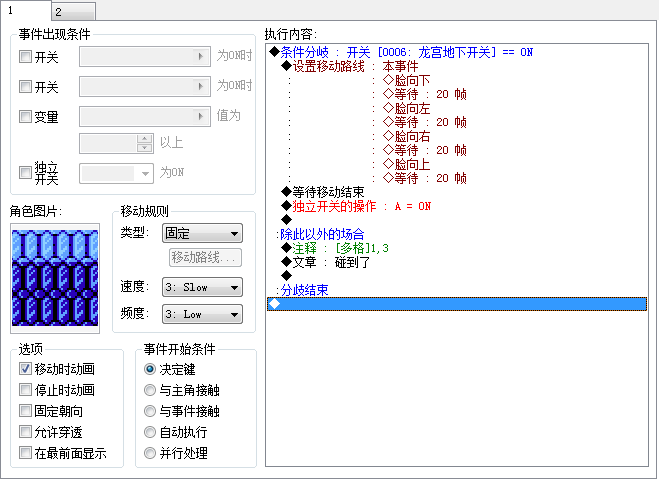The width and height of the screenshot is (659, 480).
Task: Choose 与主角接触 as trigger
Action: tap(150, 390)
